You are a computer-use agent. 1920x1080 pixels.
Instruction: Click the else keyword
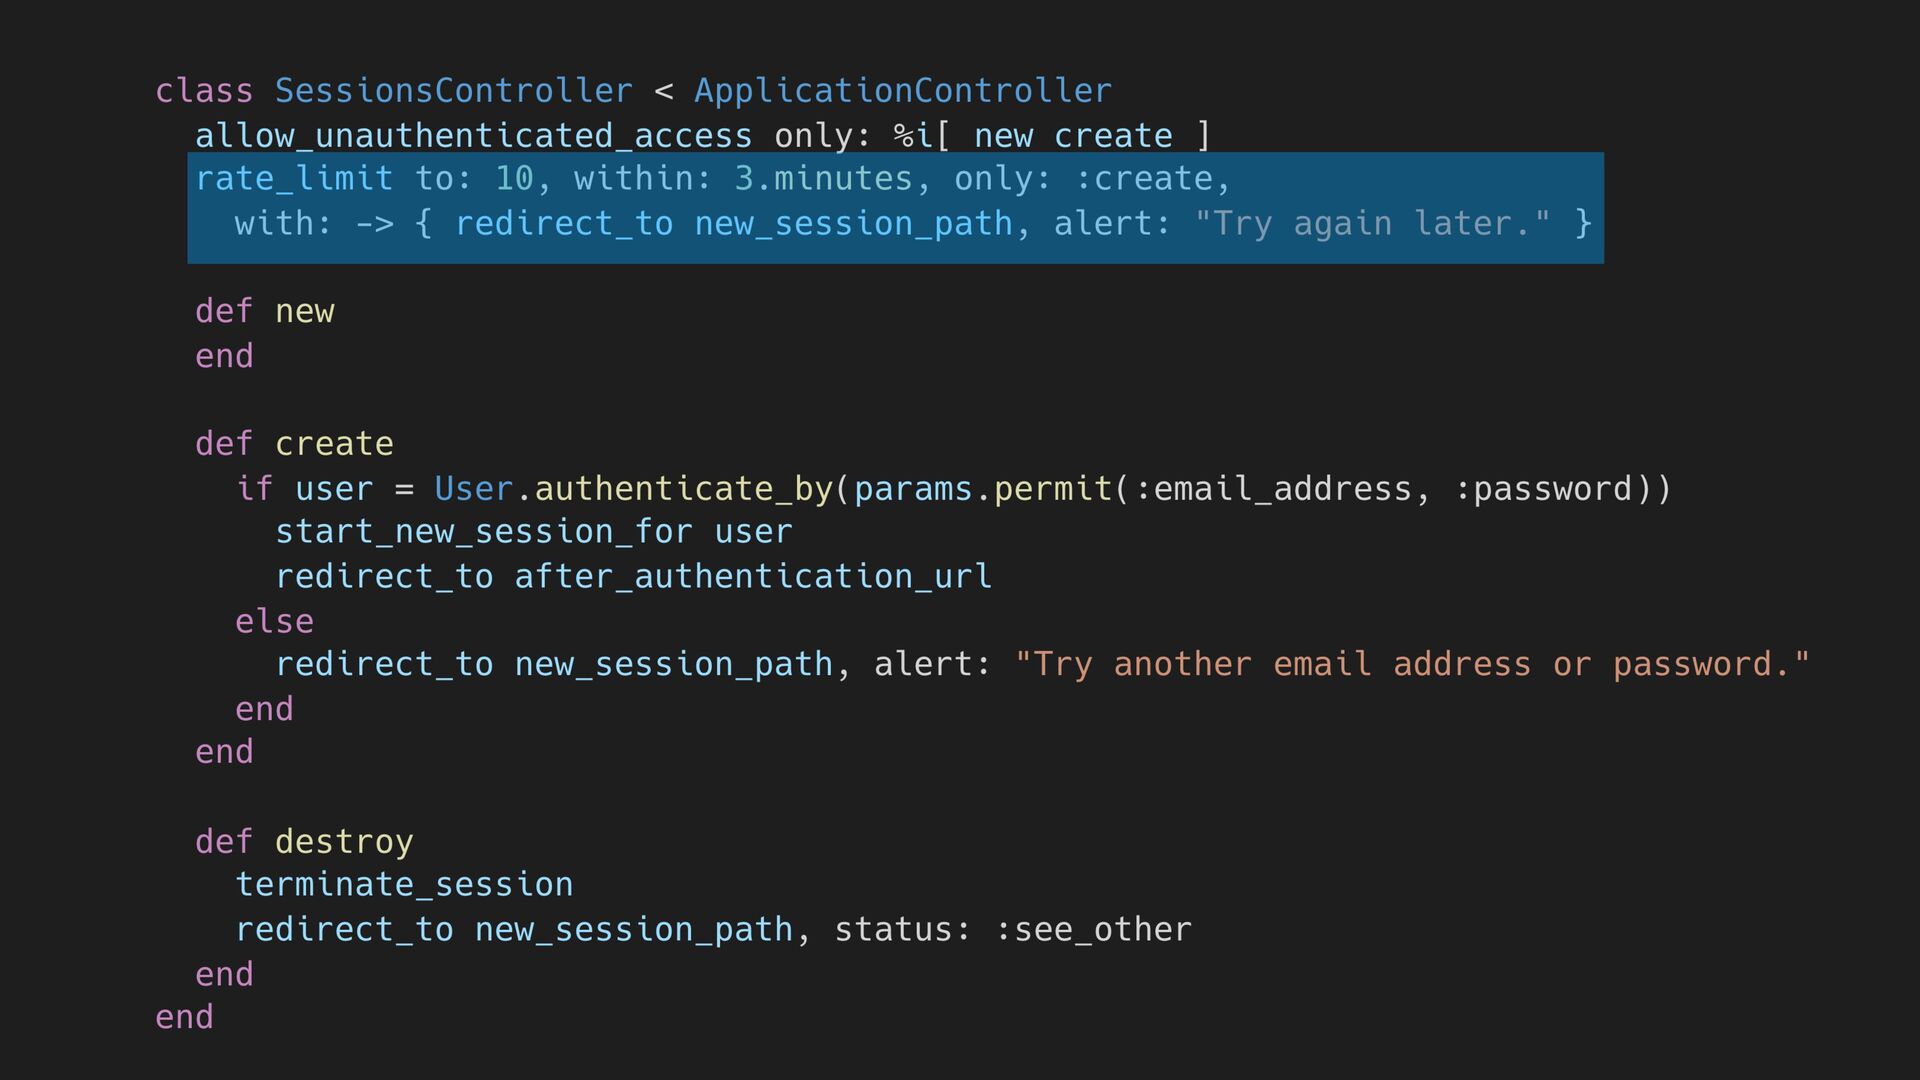[x=274, y=621]
